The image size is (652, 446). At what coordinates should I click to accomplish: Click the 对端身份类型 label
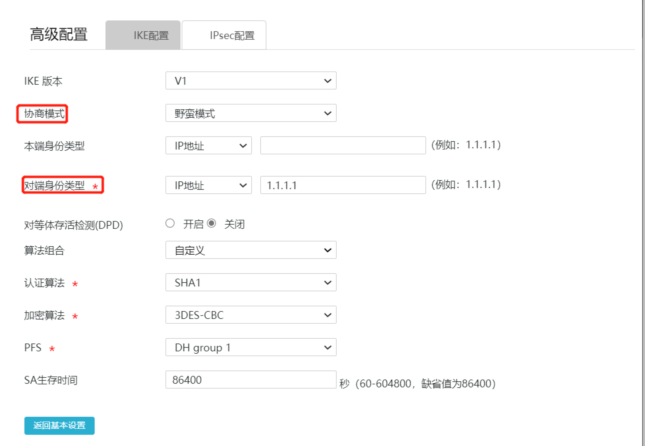[56, 186]
